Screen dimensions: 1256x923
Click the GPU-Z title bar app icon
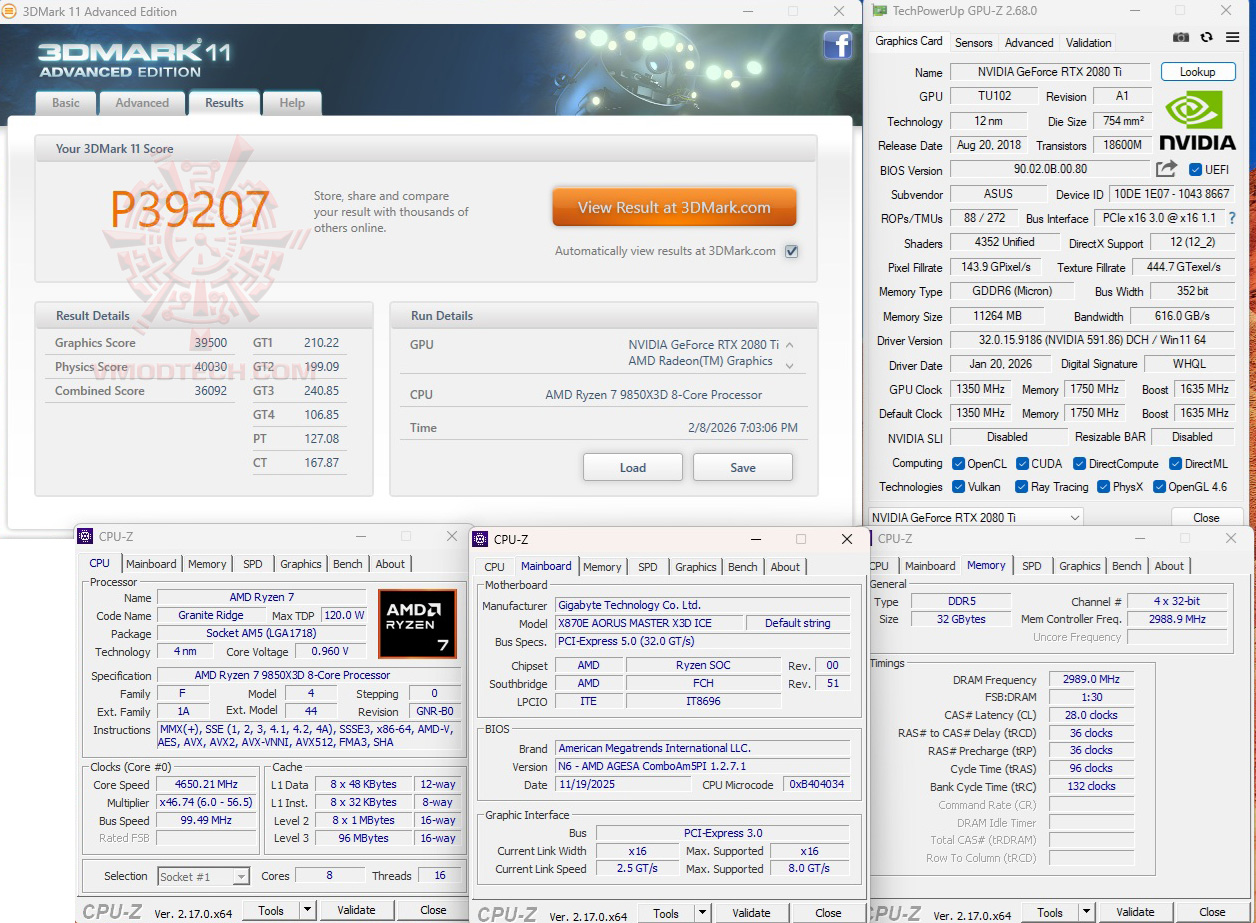coord(879,11)
